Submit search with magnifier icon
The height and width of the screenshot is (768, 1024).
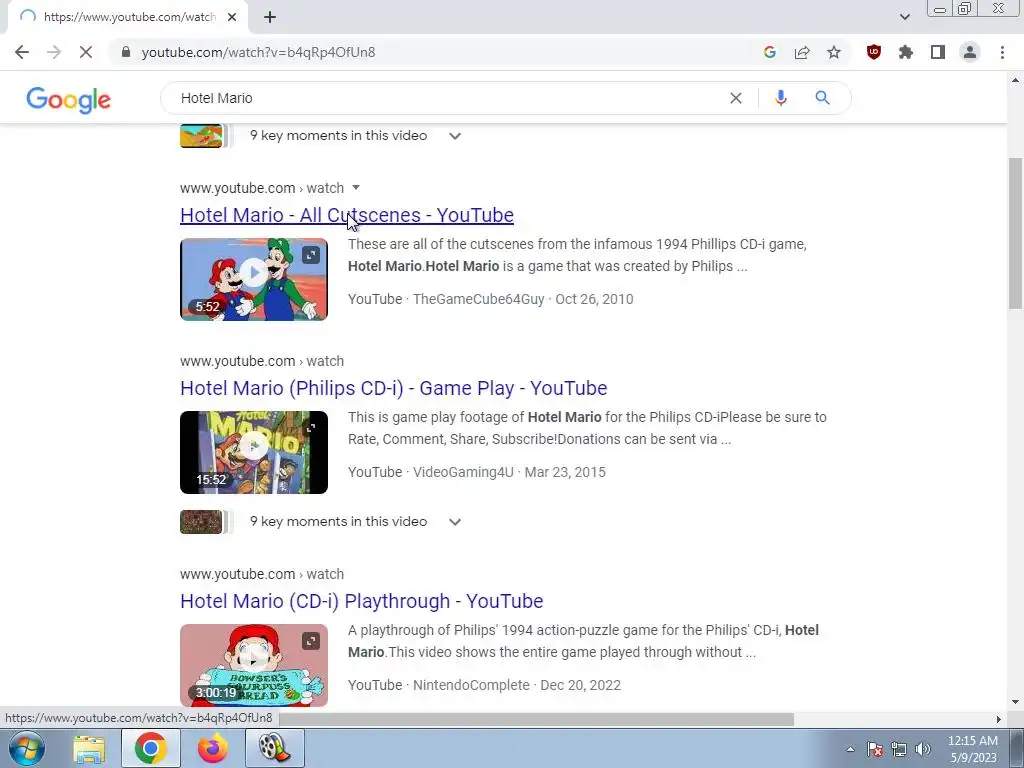click(x=822, y=98)
